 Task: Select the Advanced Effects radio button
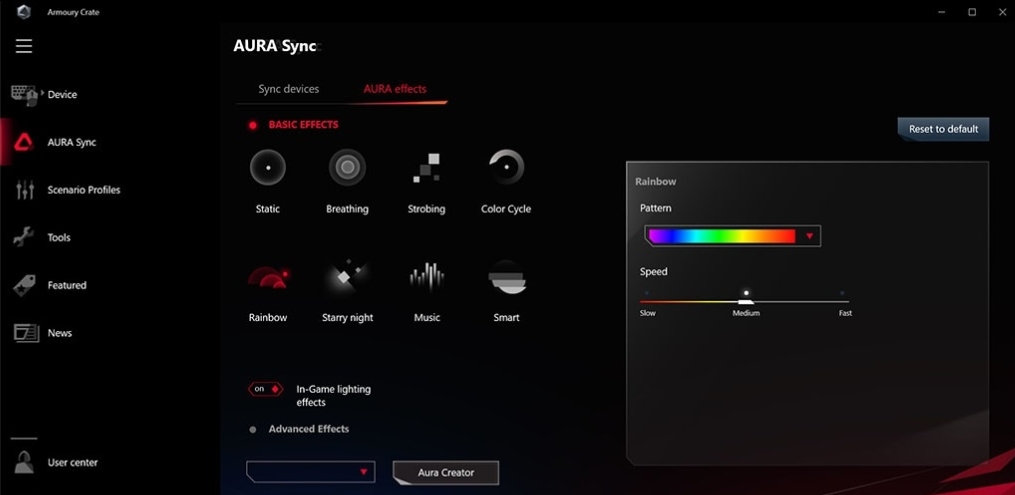(x=253, y=430)
